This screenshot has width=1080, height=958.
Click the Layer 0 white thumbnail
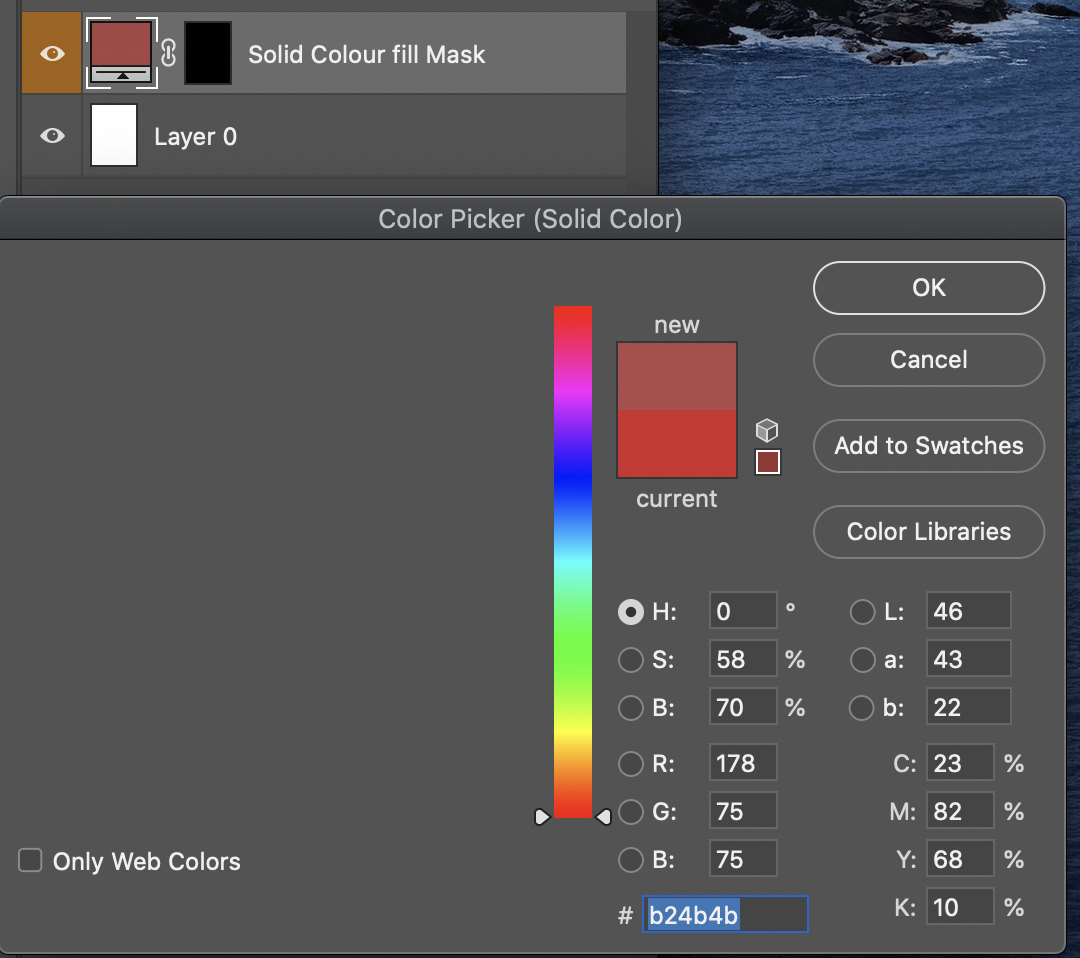click(113, 136)
